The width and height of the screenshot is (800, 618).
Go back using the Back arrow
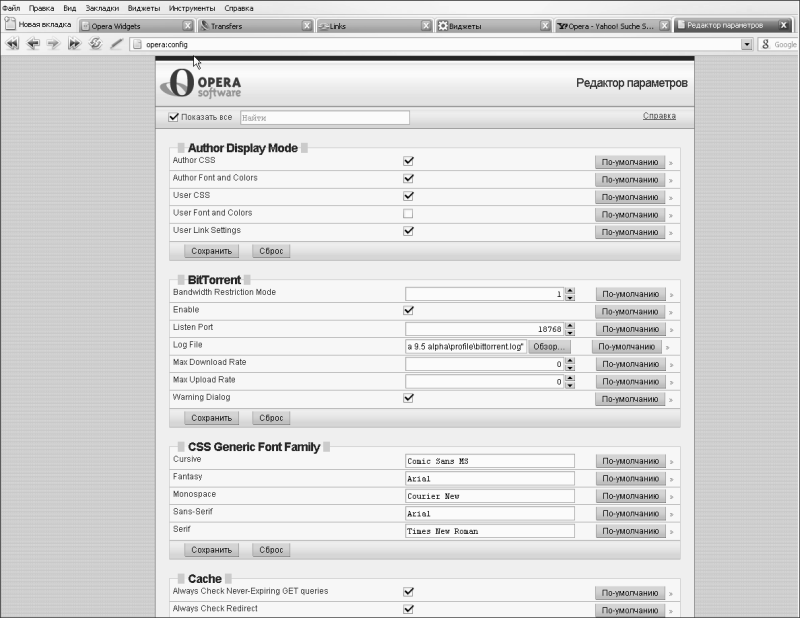[33, 44]
